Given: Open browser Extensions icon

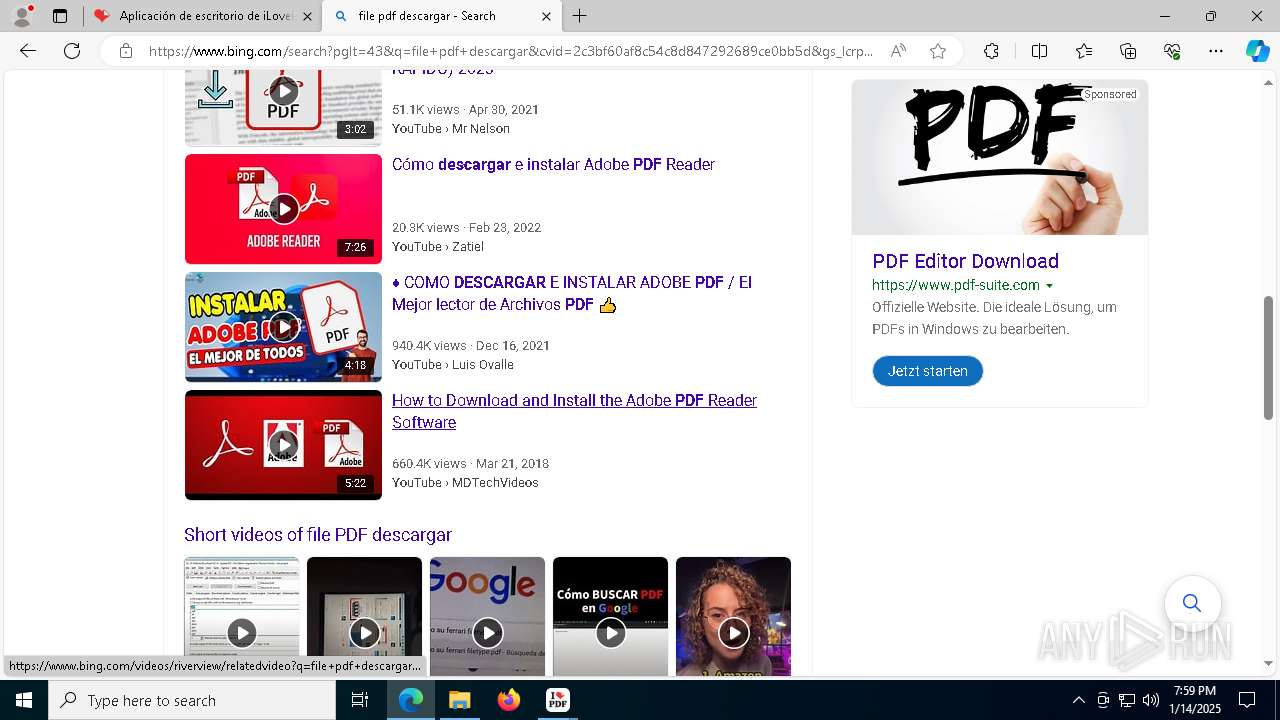Looking at the screenshot, I should click(x=991, y=51).
